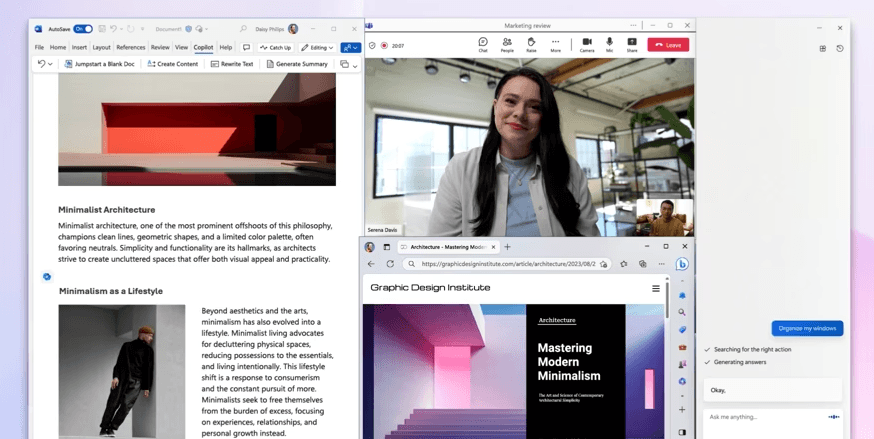Open Graphic Design Institute hamburger menu
The width and height of the screenshot is (874, 439).
click(x=656, y=288)
